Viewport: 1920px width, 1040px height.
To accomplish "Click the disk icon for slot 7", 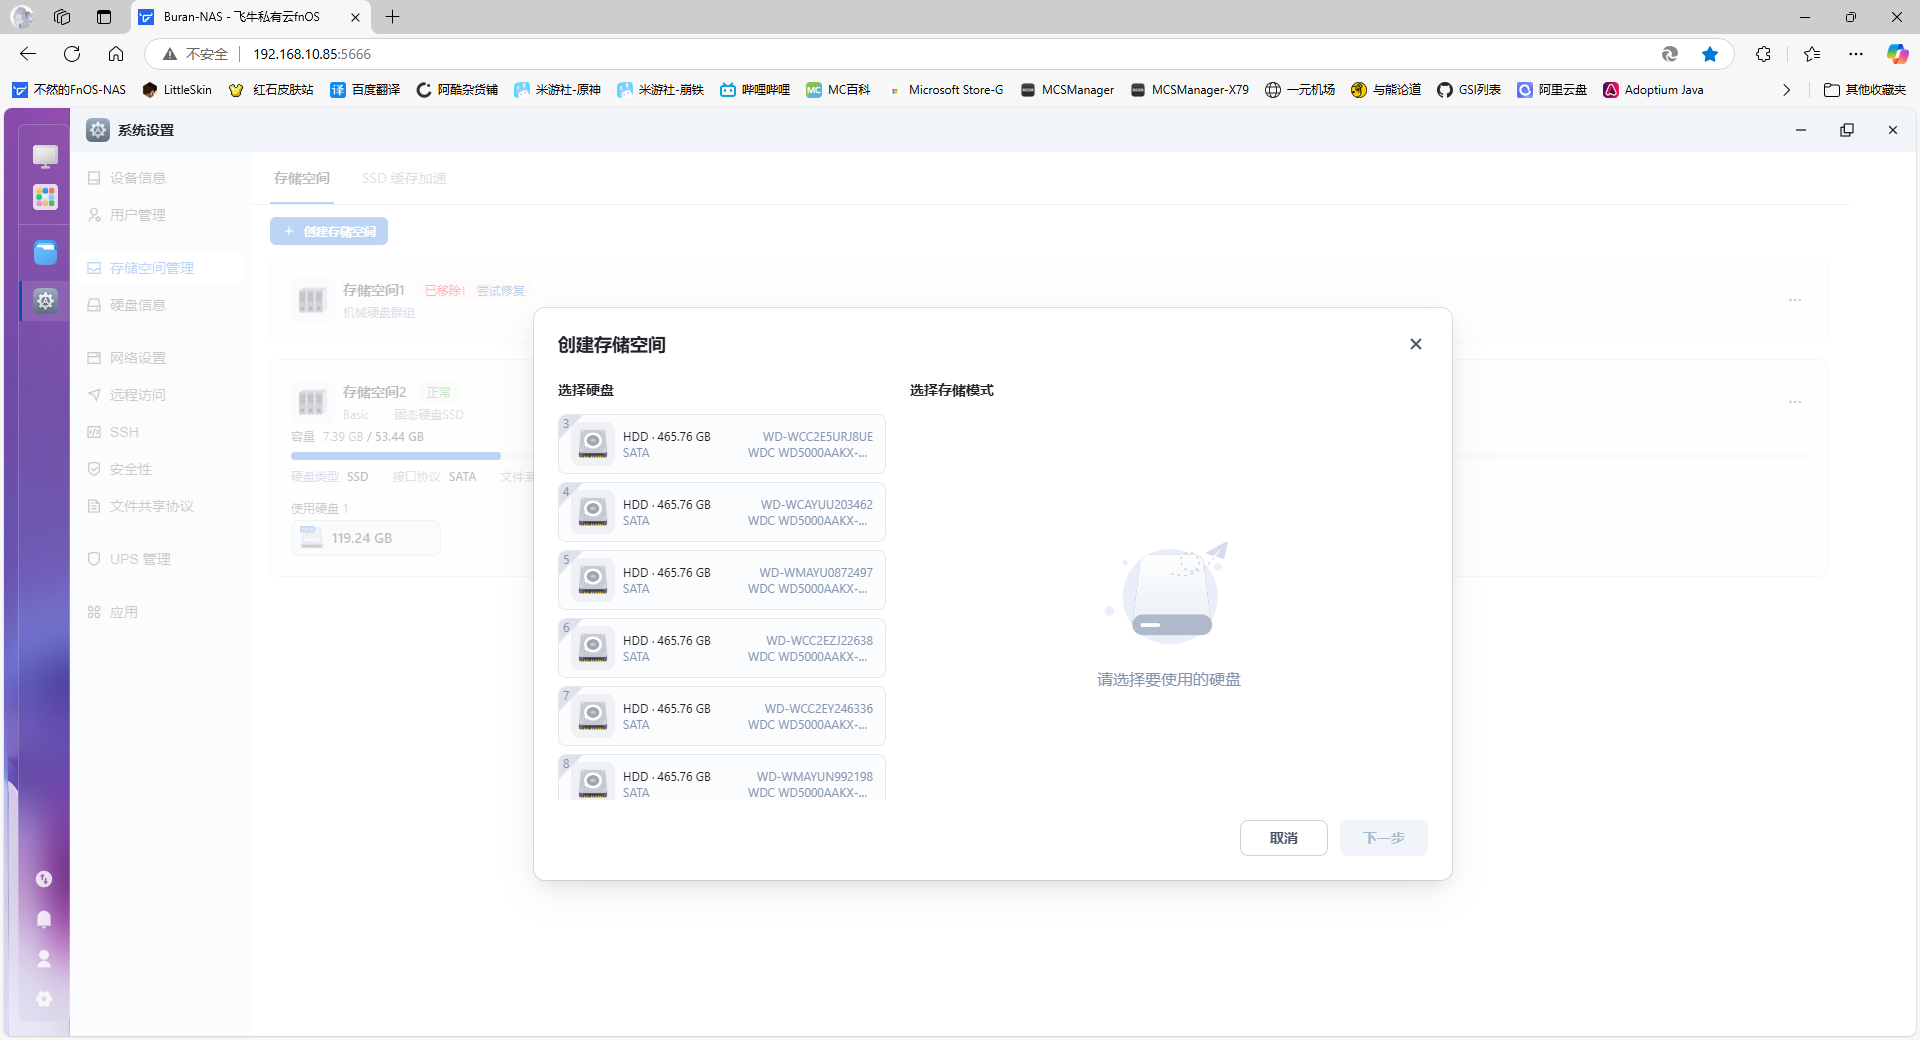I will pos(593,715).
